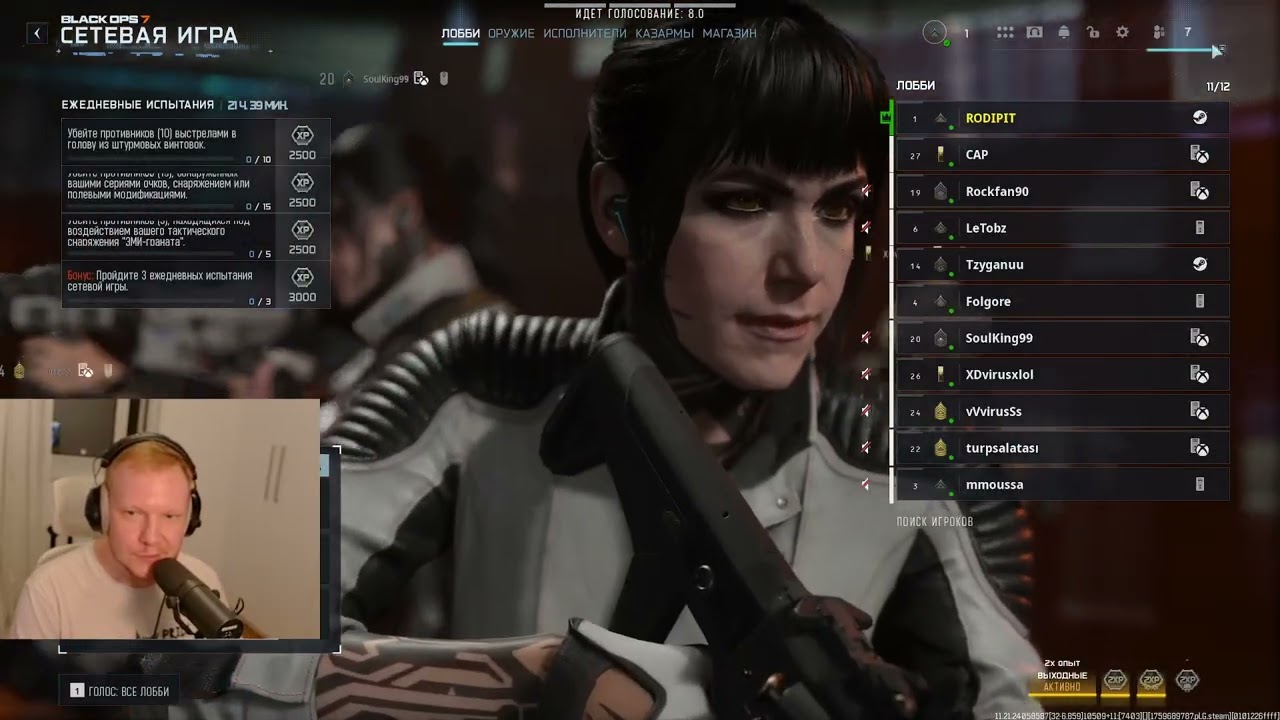Open the ЛОББИ tab
This screenshot has height=720, width=1280.
(x=461, y=33)
